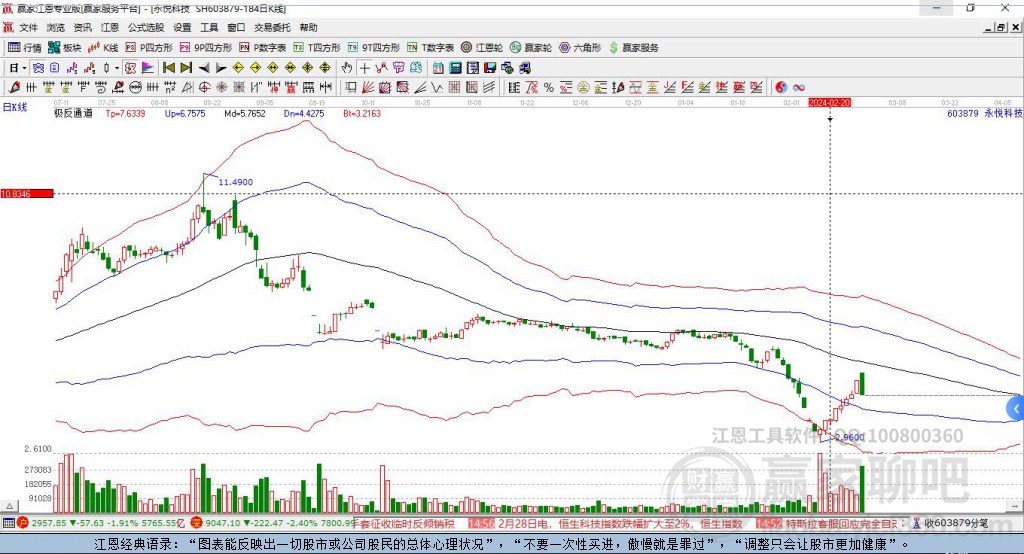The height and width of the screenshot is (554, 1024).
Task: Select the percent sign drawing tool
Action: point(549,88)
